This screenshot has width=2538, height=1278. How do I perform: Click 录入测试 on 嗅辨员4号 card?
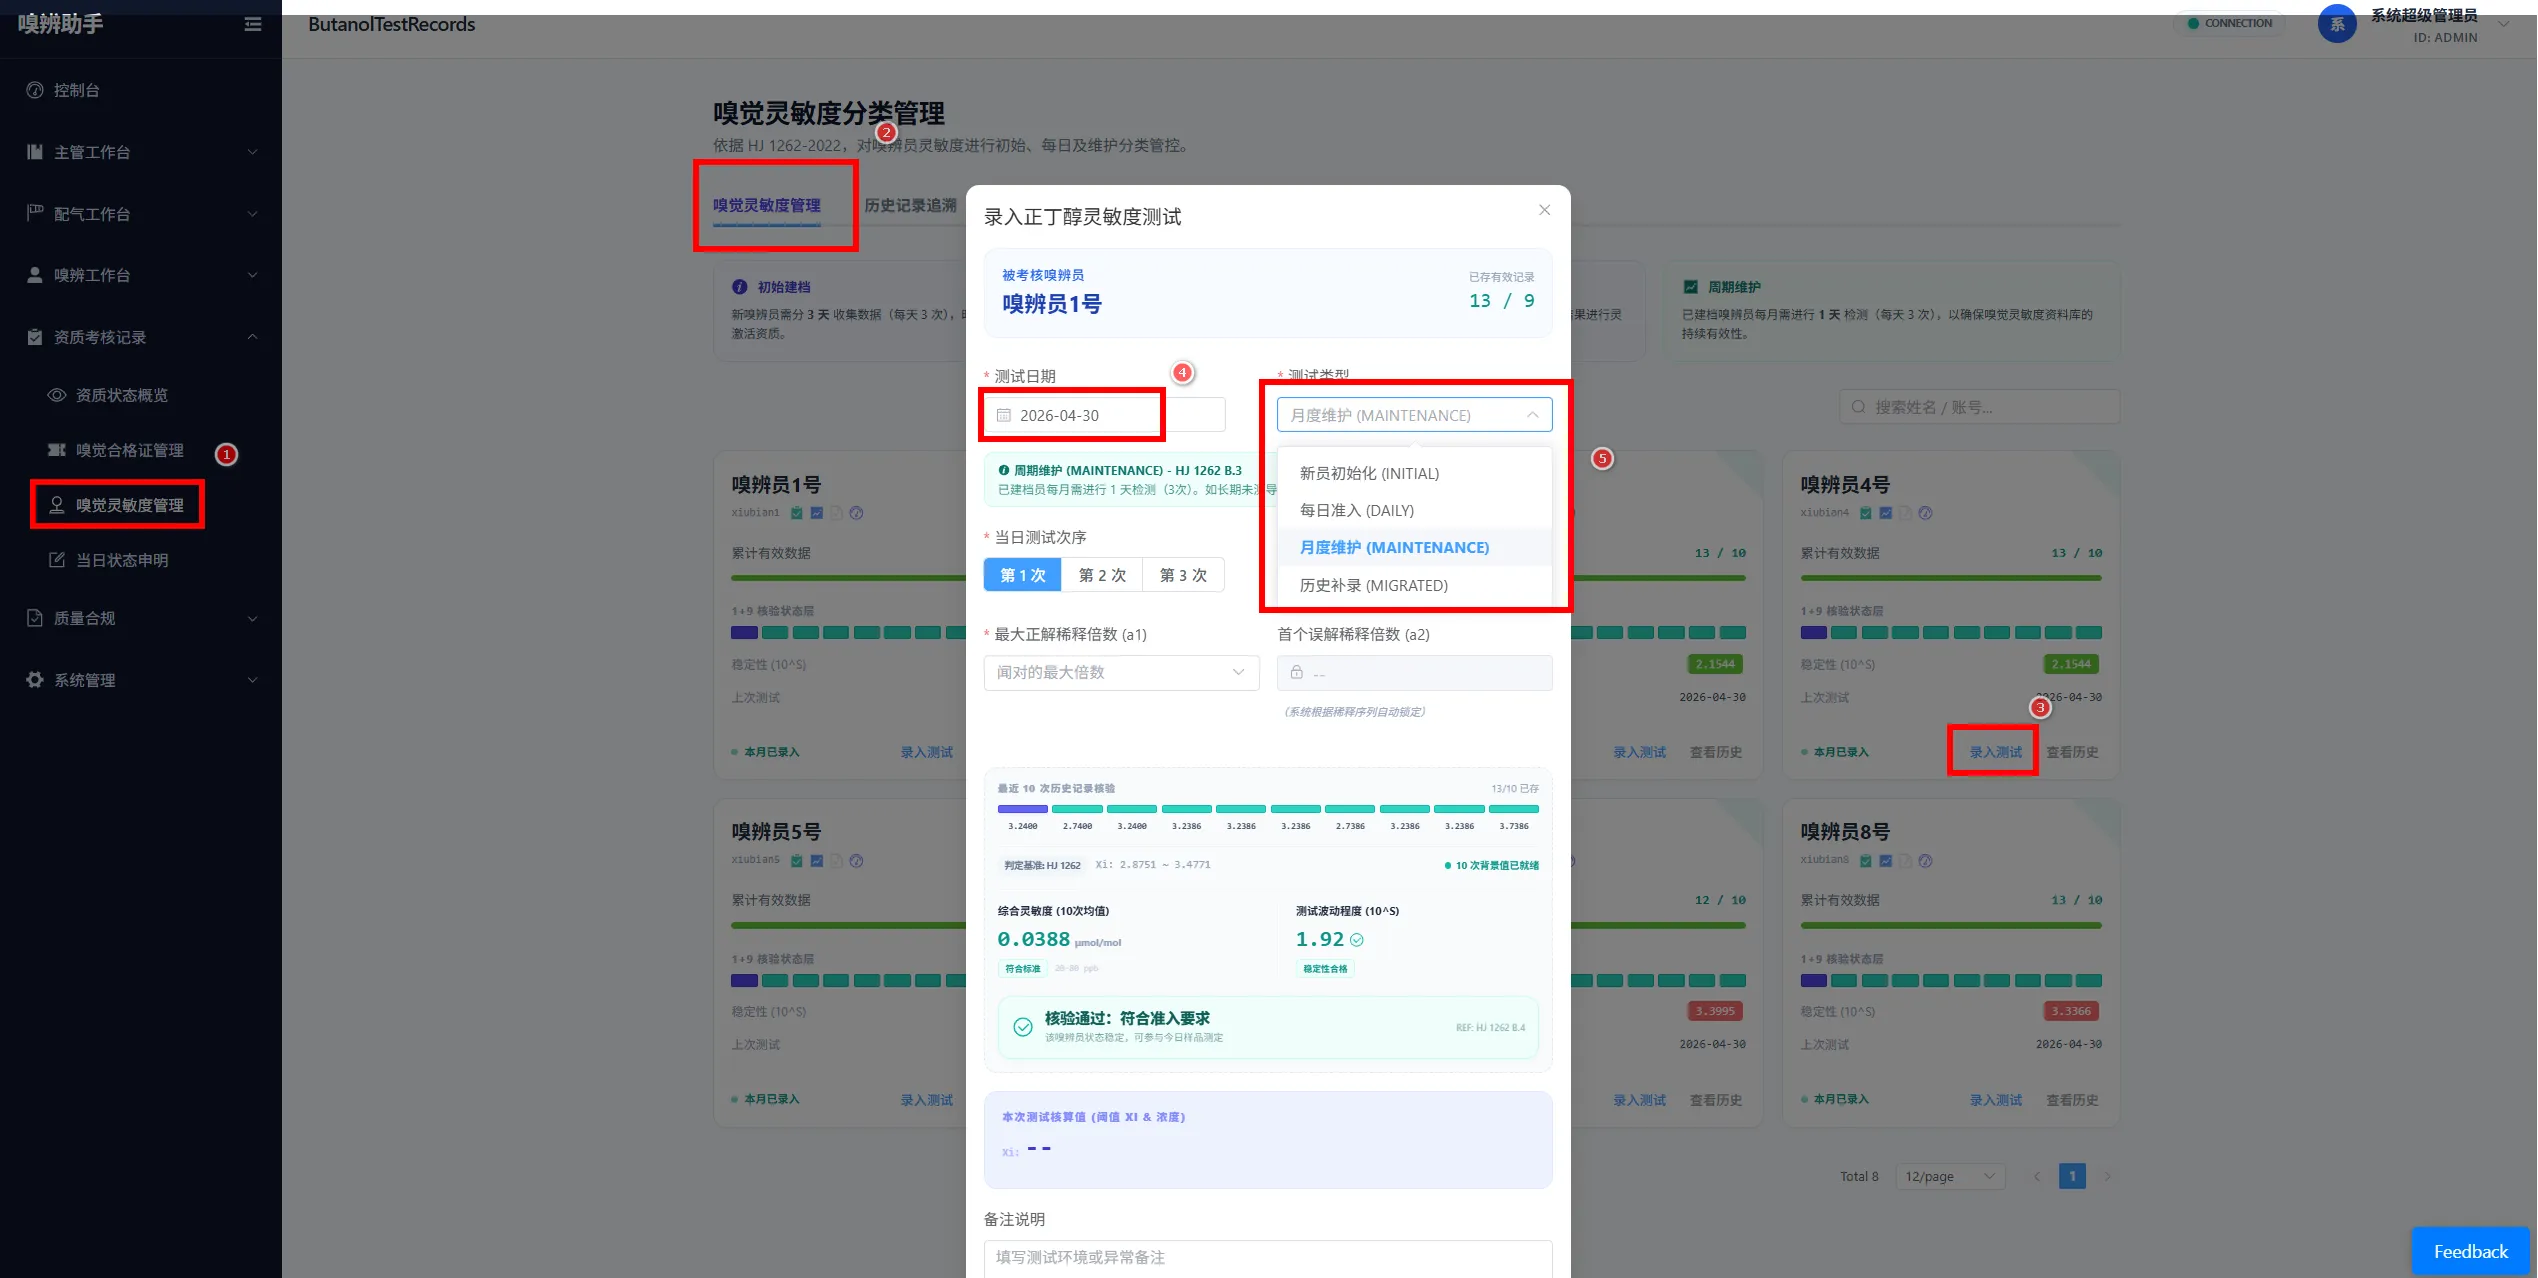(1995, 752)
